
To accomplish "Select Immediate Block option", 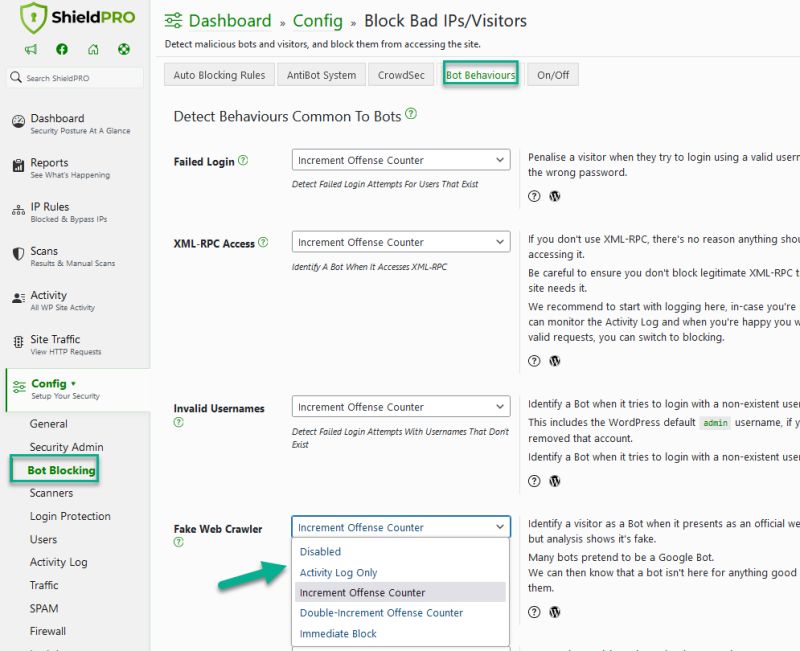I will click(x=401, y=634).
